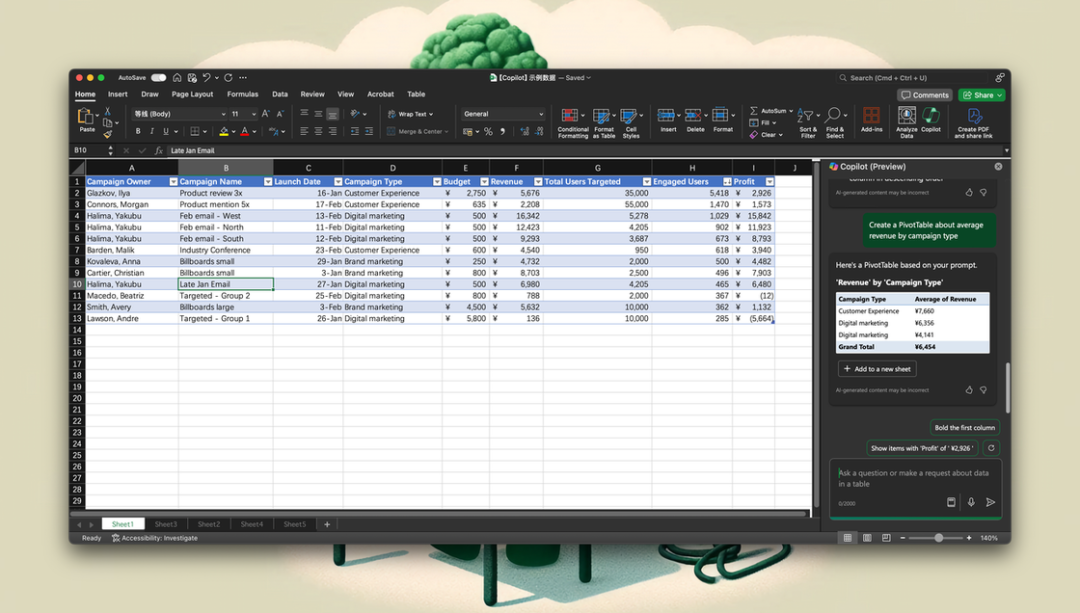Open the font name dropdown
This screenshot has width=1080, height=613.
click(222, 114)
